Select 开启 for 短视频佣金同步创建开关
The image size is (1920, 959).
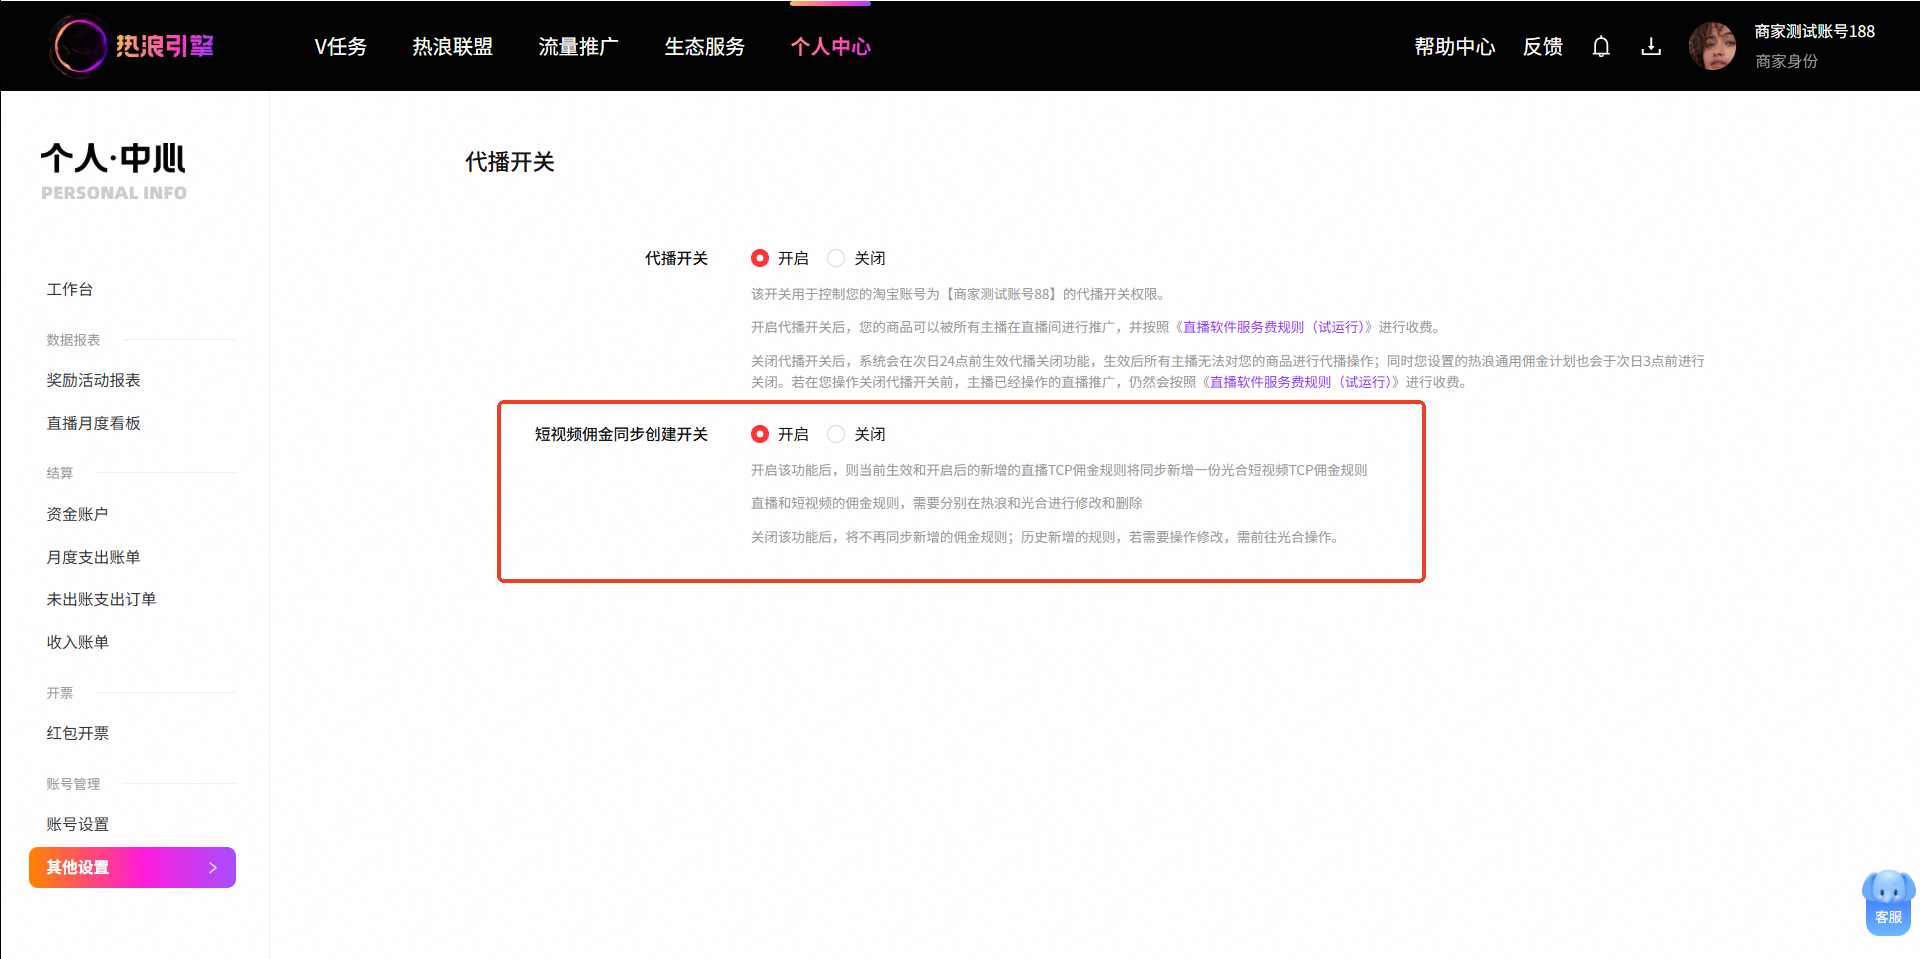tap(760, 434)
